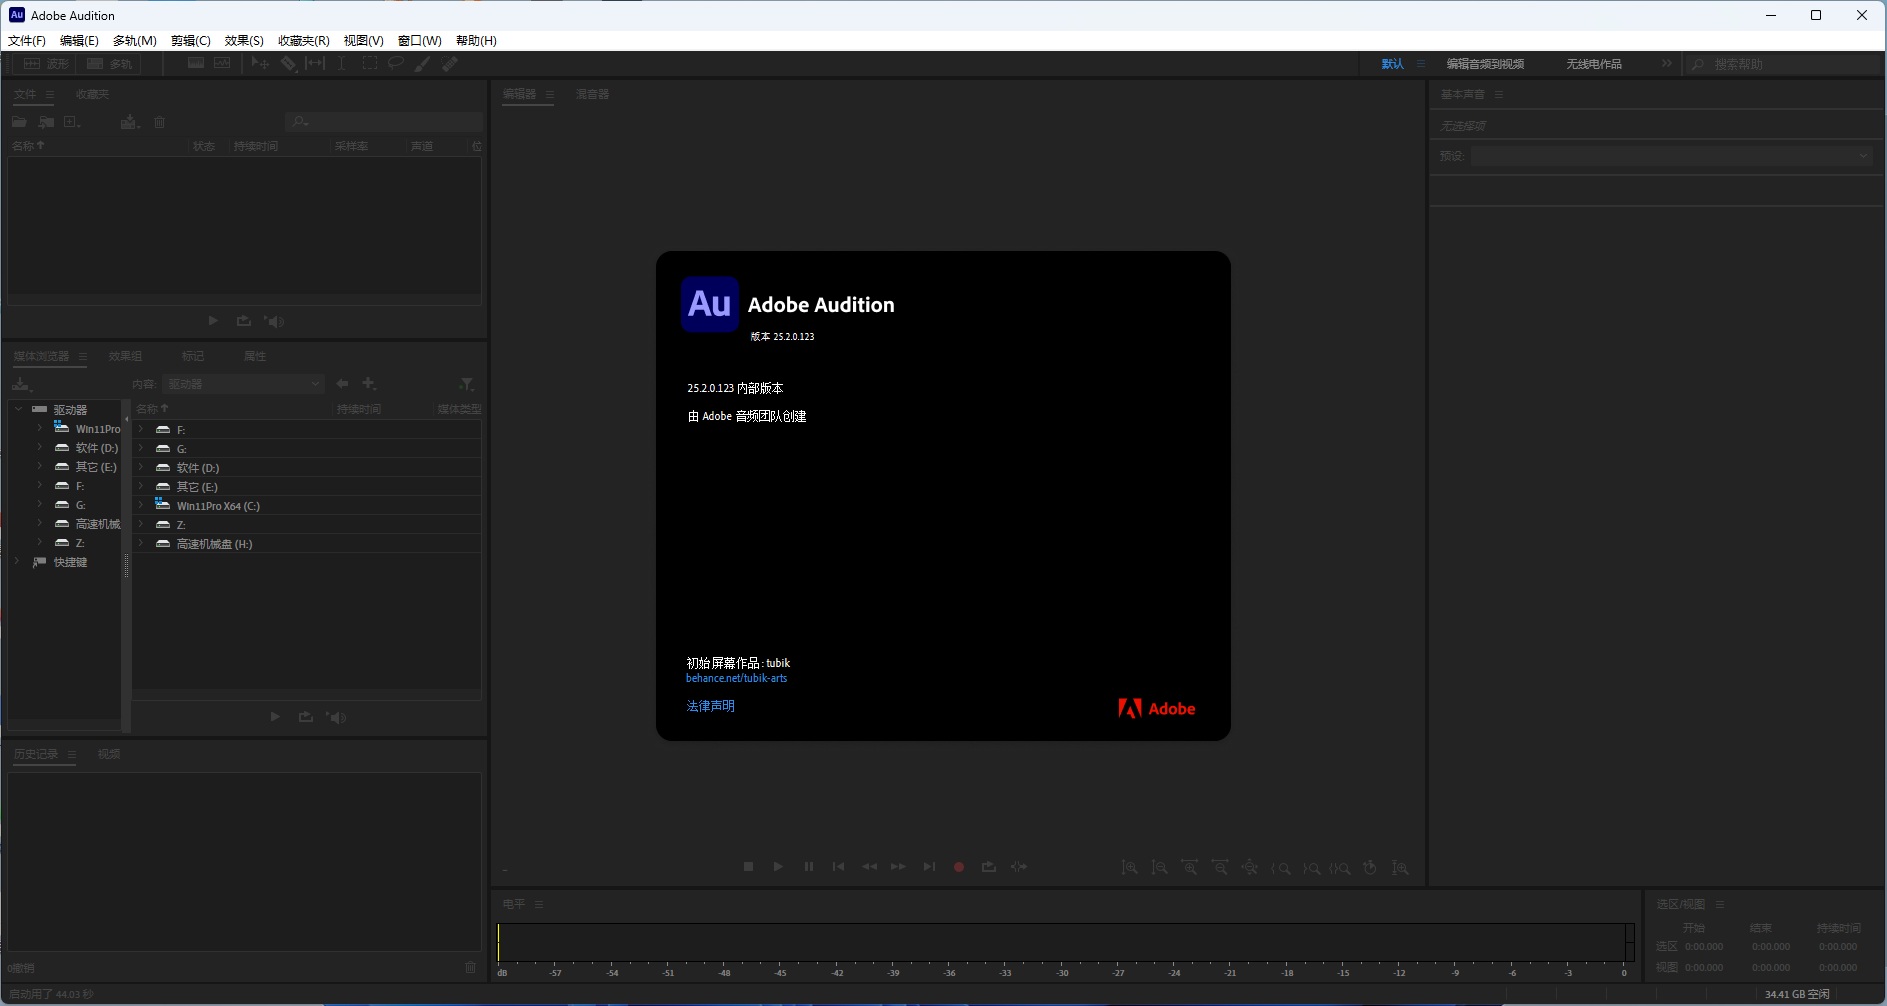Click trash icon in Files panel toolbar
The image size is (1887, 1006).
pyautogui.click(x=159, y=122)
